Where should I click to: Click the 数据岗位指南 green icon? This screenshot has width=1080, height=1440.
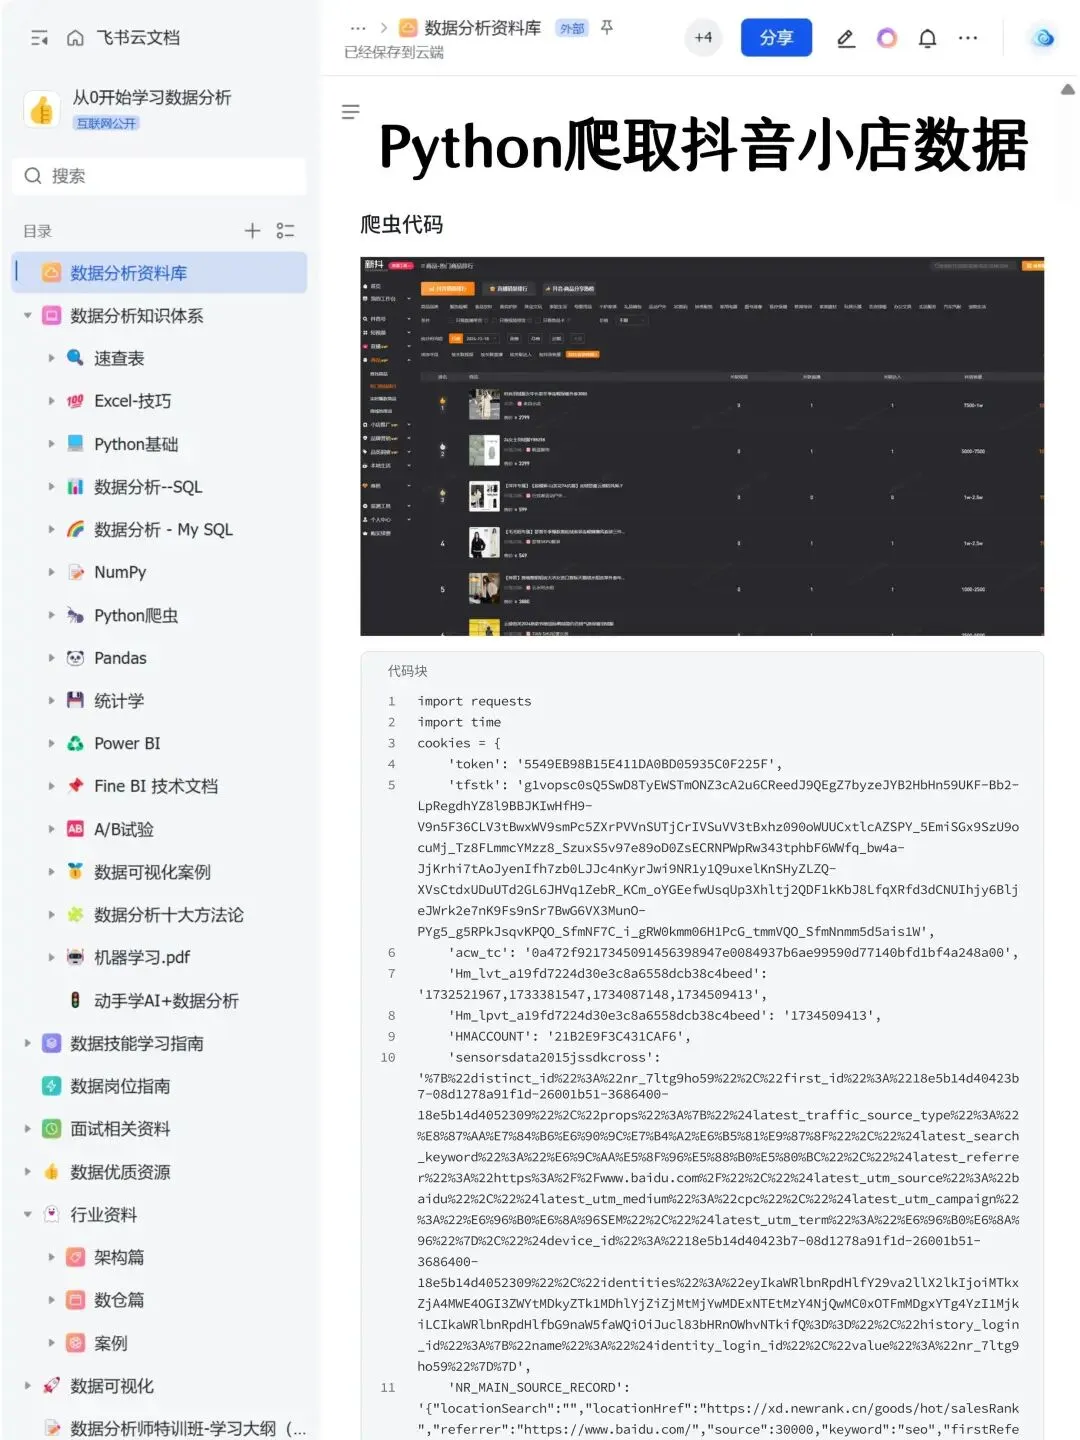pos(52,1086)
